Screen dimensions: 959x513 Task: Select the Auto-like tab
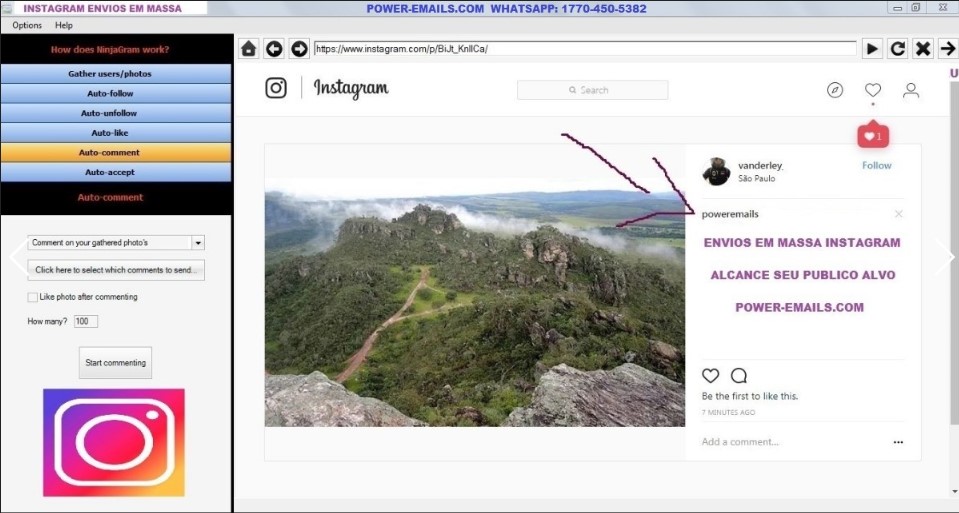pyautogui.click(x=116, y=132)
